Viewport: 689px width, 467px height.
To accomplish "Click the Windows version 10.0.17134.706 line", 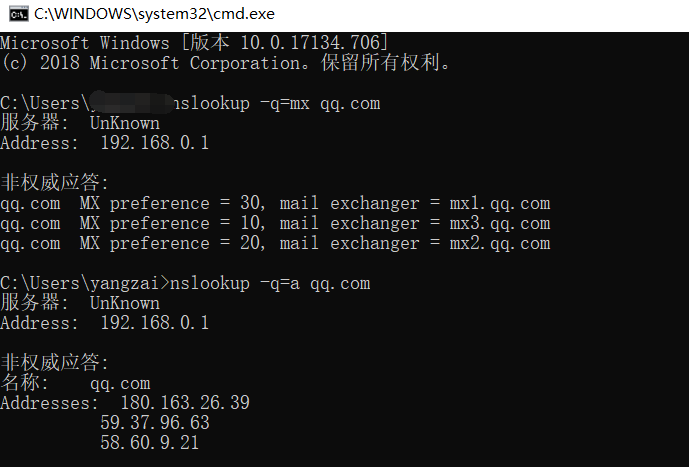I will coord(194,43).
